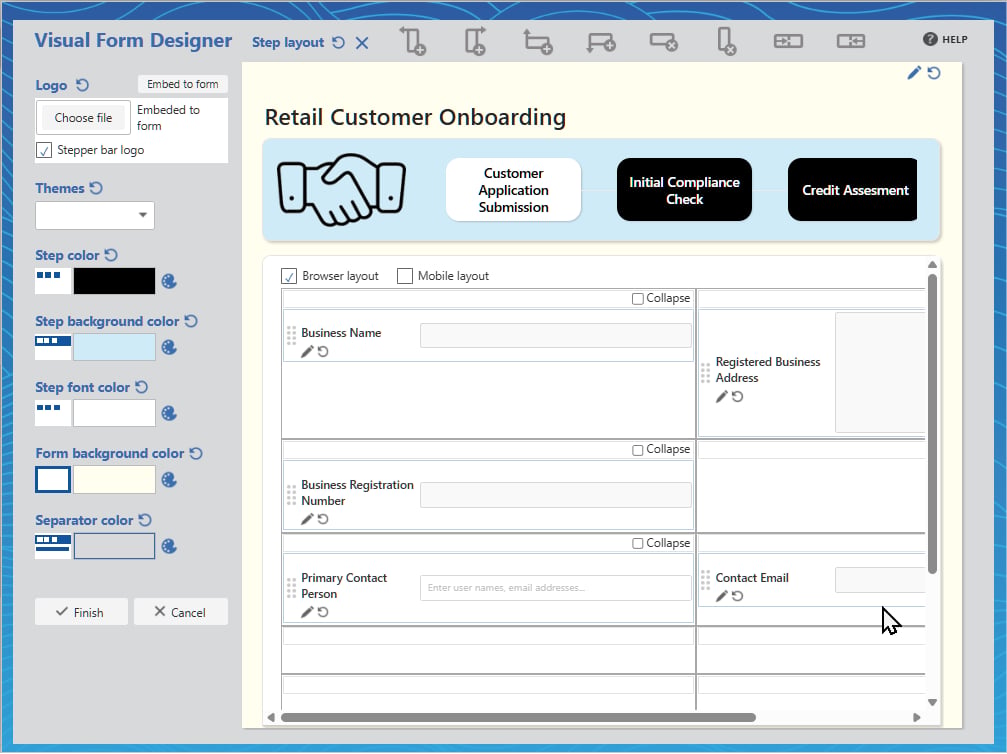Open the Step background color palette picker
This screenshot has height=754, width=1007.
tap(169, 347)
